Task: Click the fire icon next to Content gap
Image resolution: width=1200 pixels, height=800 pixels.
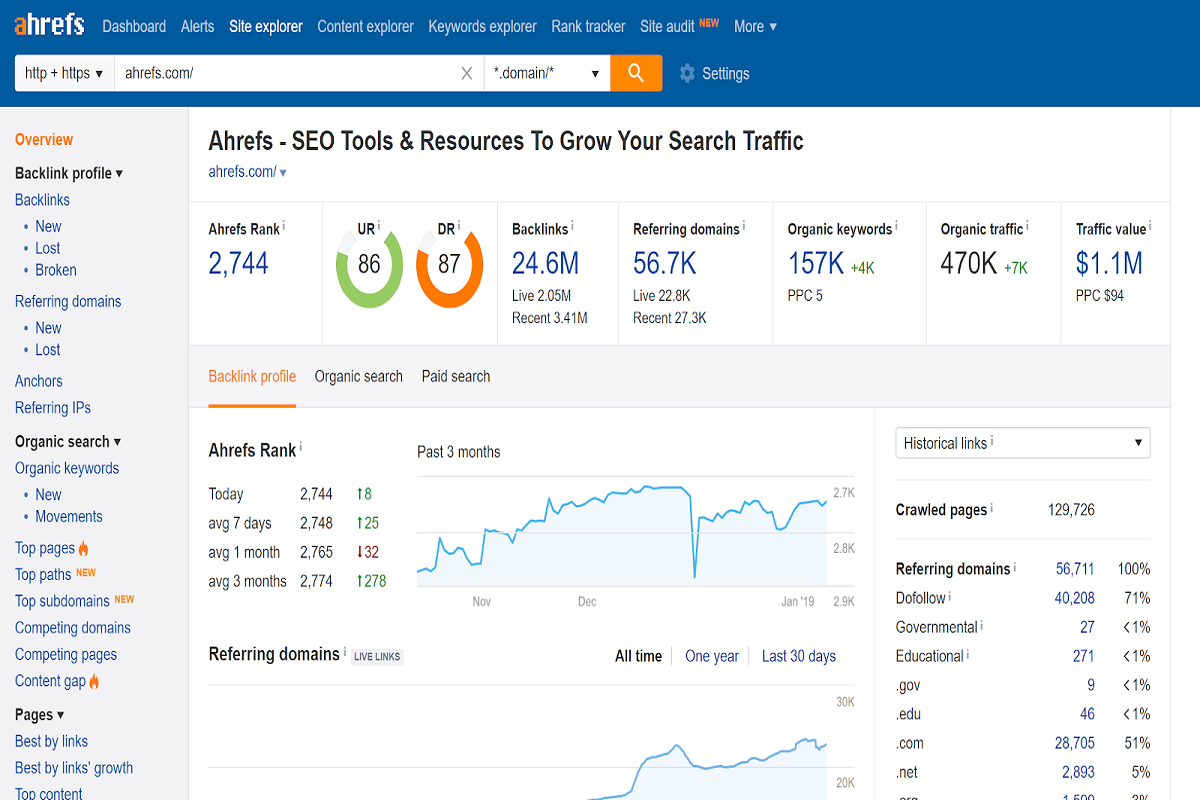Action: click(95, 681)
